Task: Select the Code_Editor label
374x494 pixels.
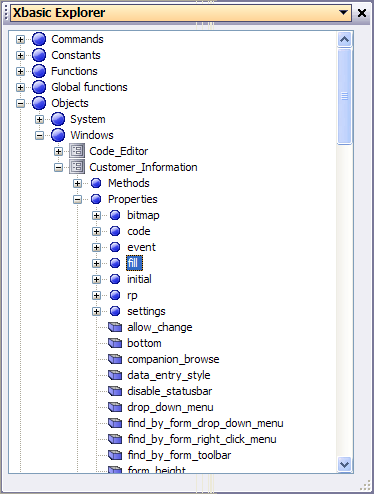Action: (119, 151)
